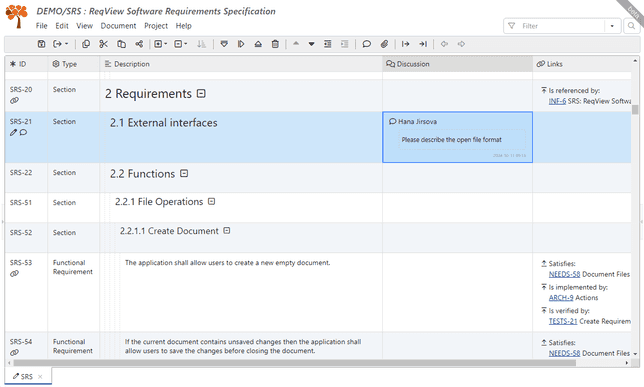Click the Attachment paperclip icon
644x387 pixels.
[384, 44]
